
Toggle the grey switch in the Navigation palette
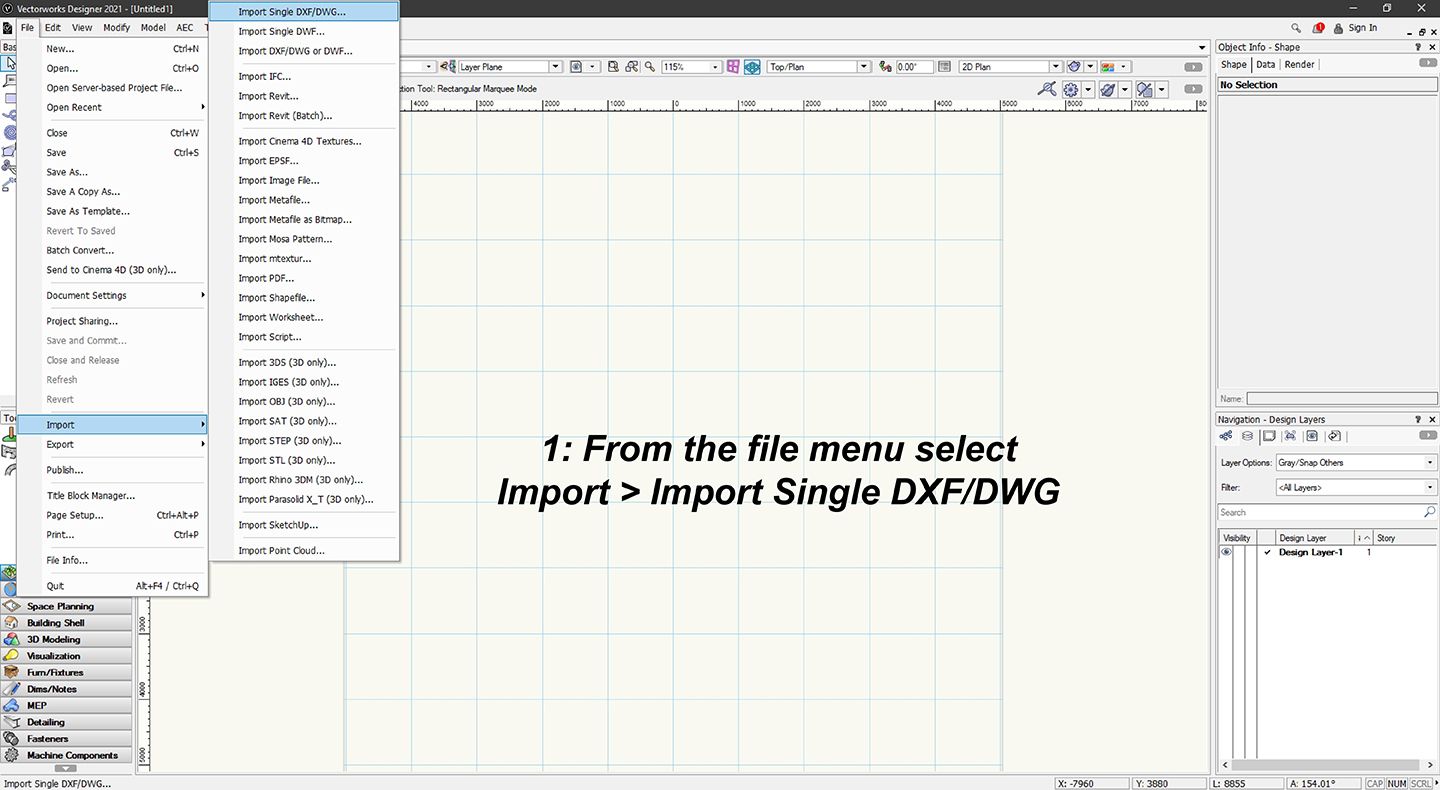(1428, 436)
